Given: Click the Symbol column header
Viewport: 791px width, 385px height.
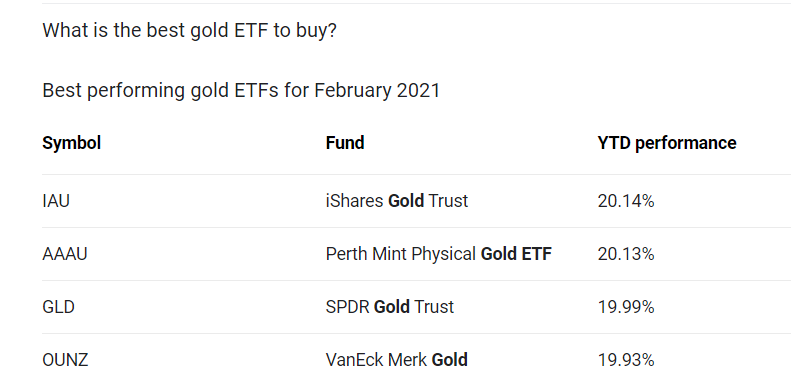Looking at the screenshot, I should coord(72,143).
